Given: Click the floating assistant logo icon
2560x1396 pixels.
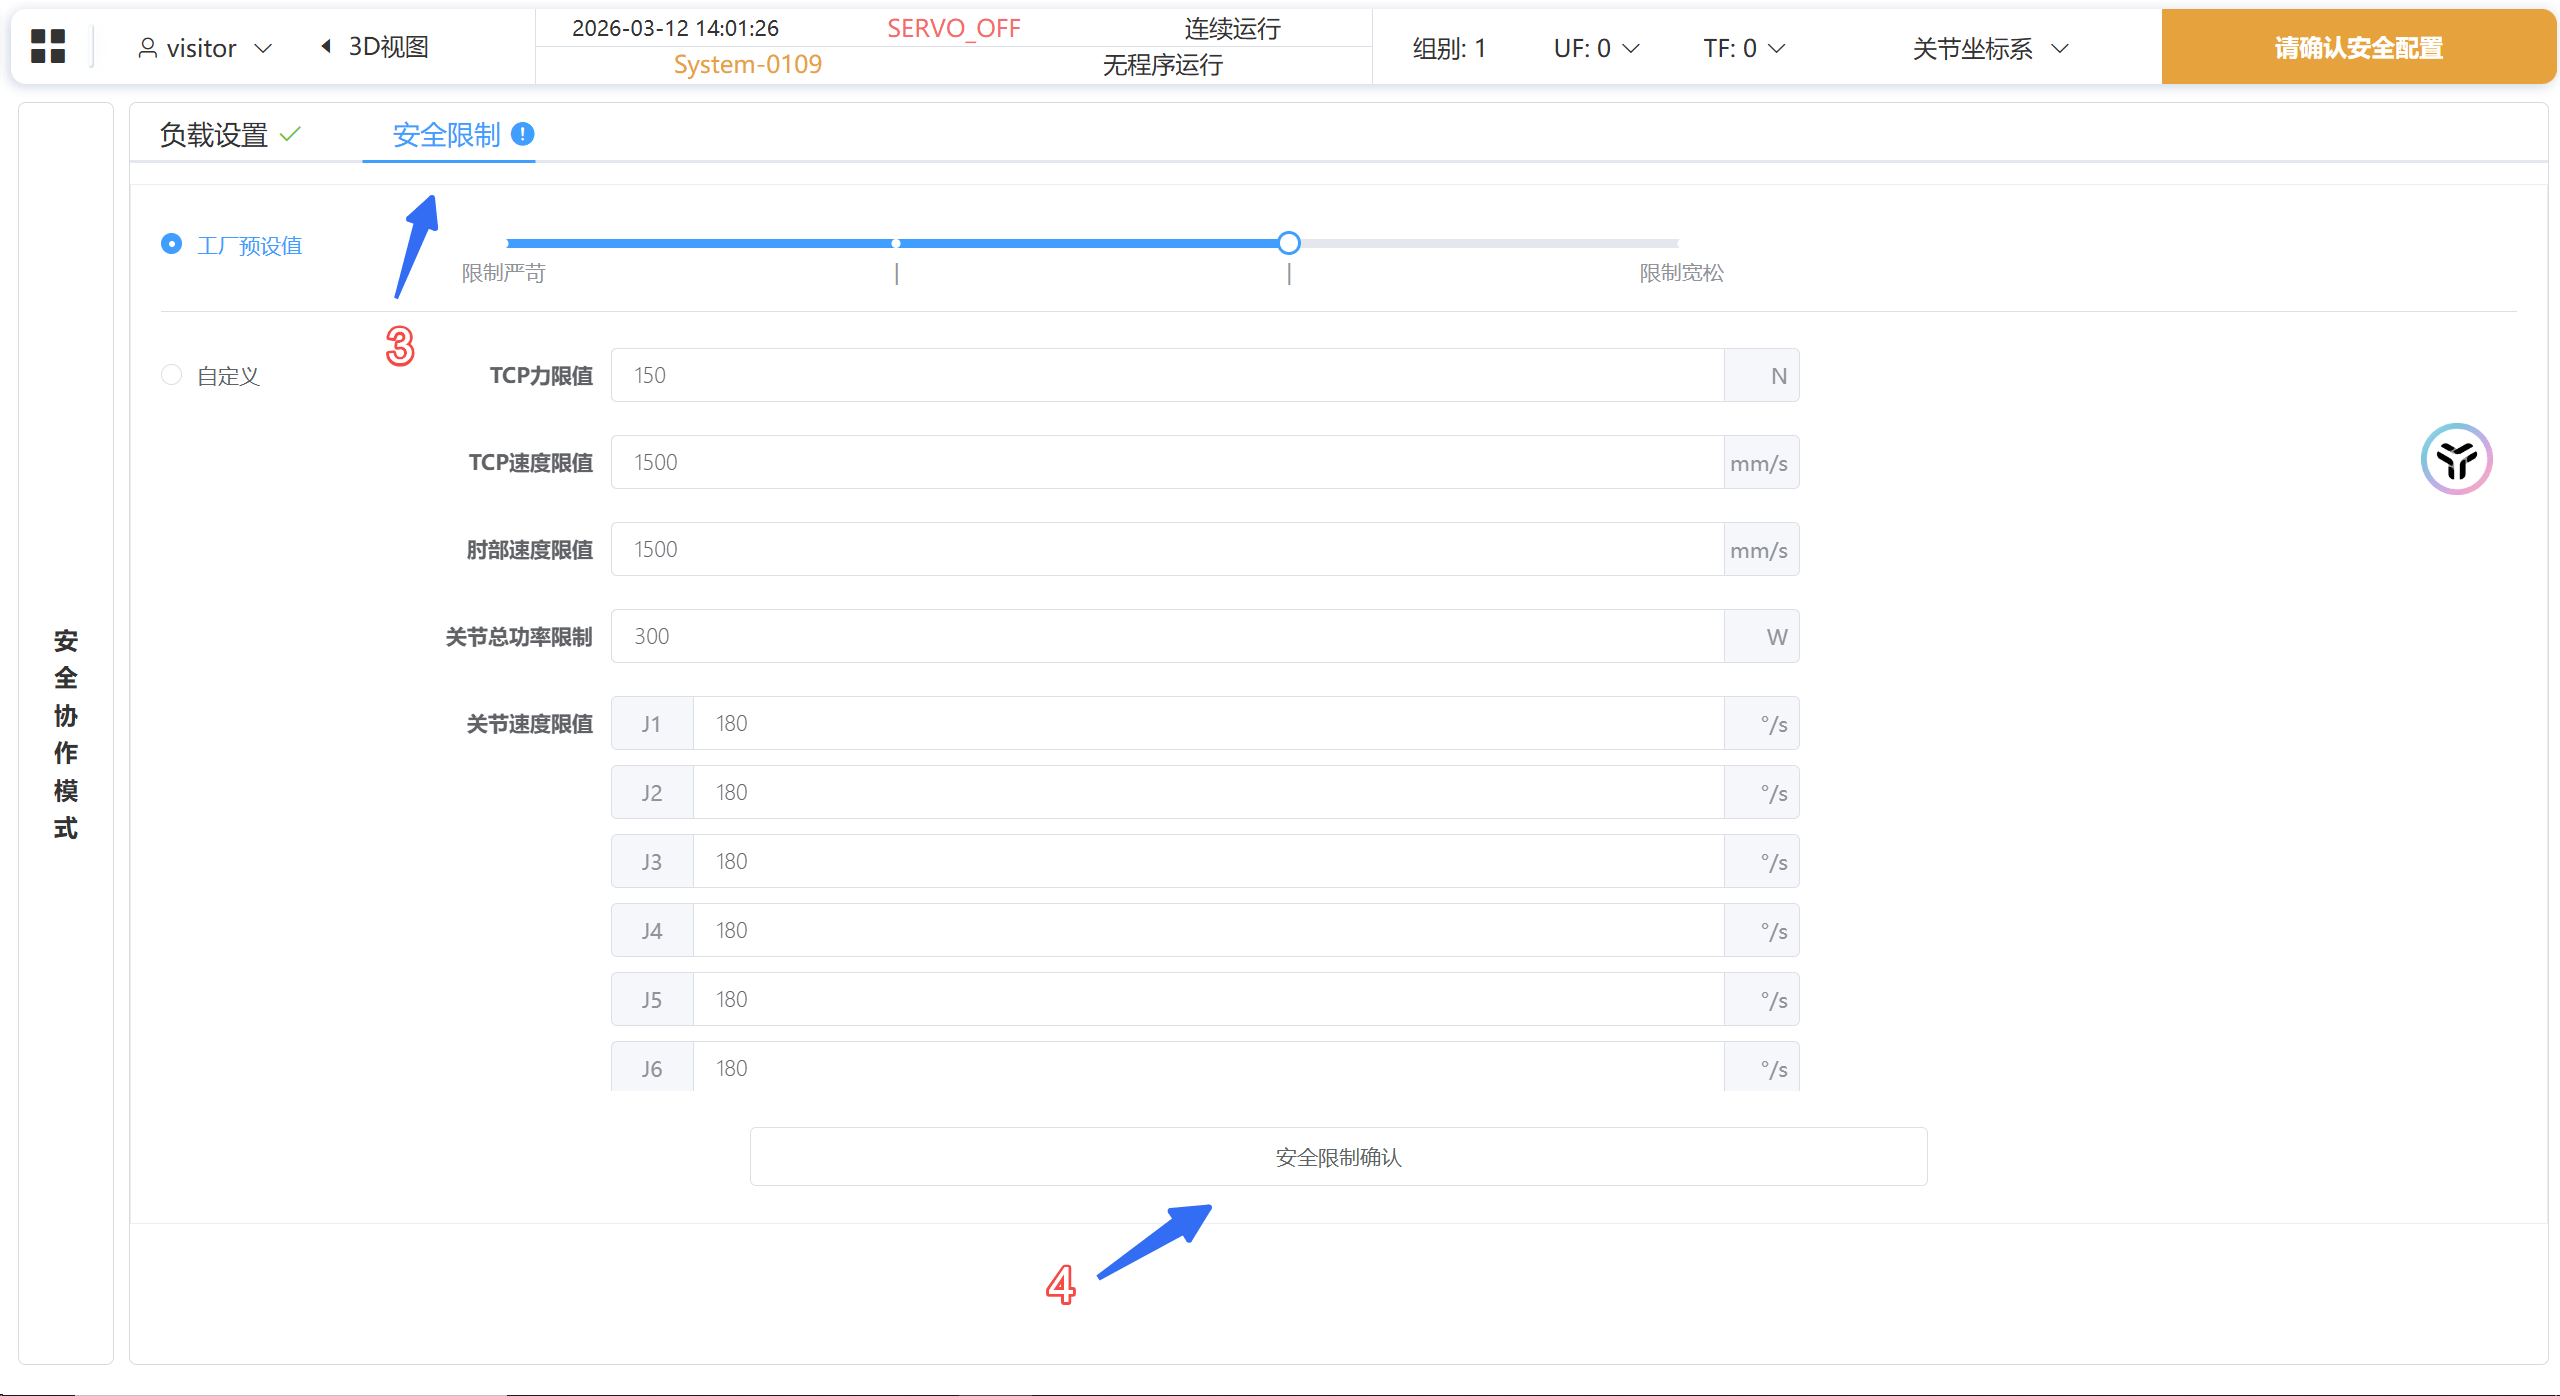Looking at the screenshot, I should pyautogui.click(x=2455, y=460).
